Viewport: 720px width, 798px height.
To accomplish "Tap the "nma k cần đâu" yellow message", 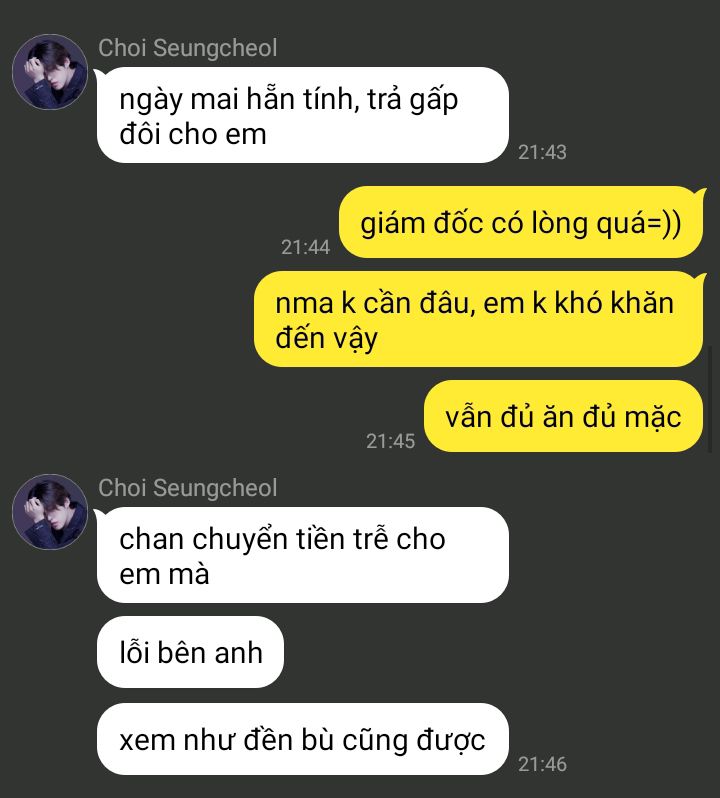I will (x=478, y=319).
